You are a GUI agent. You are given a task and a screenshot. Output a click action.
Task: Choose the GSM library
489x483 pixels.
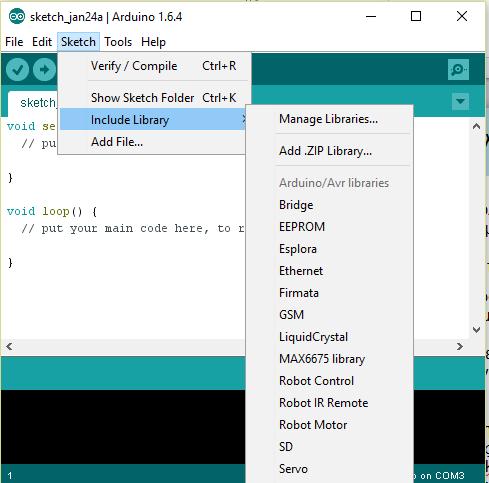[x=328, y=315]
